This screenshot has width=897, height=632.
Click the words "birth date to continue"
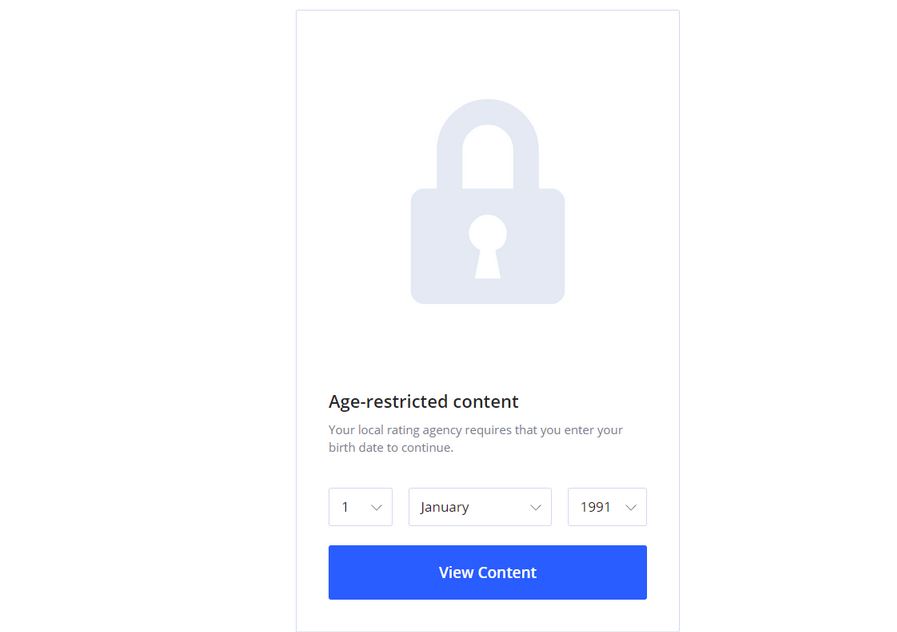(391, 447)
